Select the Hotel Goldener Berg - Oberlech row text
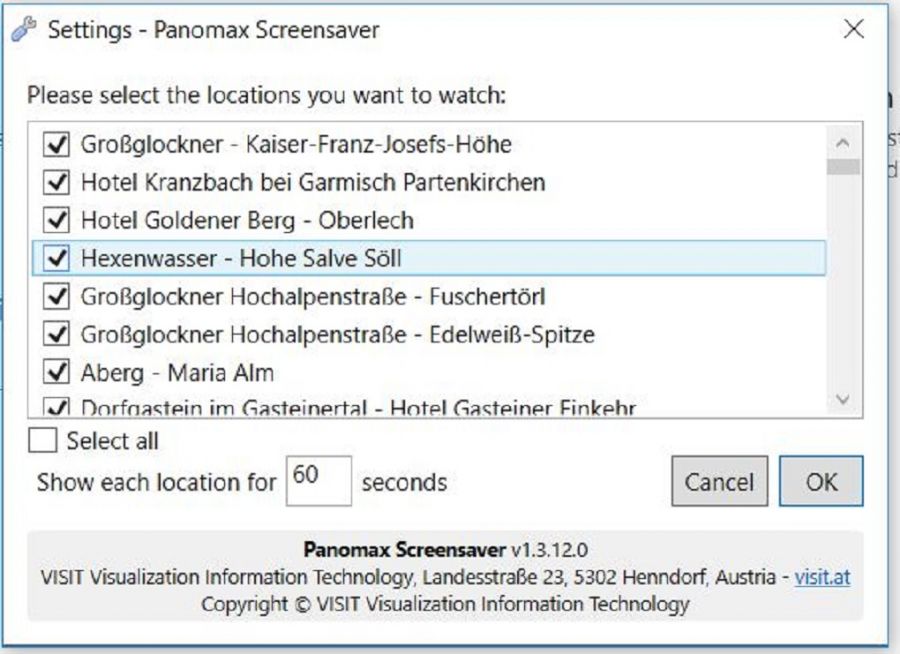900x654 pixels. pyautogui.click(x=247, y=220)
